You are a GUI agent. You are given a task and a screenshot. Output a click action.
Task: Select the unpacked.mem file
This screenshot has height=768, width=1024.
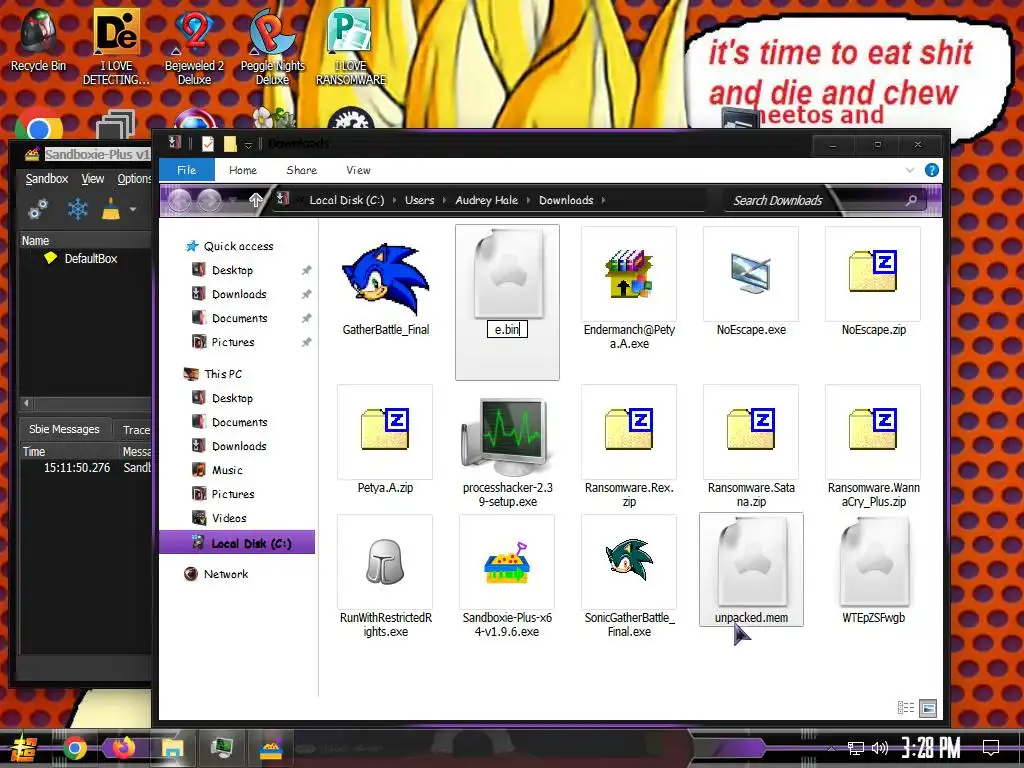751,569
